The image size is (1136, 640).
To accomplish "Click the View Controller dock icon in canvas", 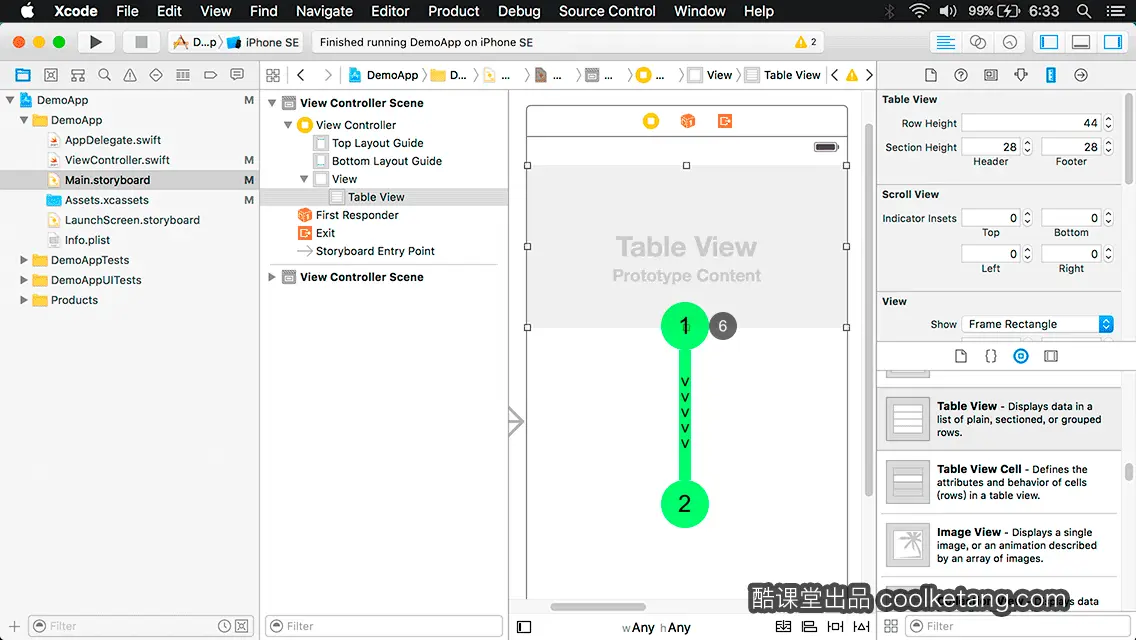I will point(651,121).
